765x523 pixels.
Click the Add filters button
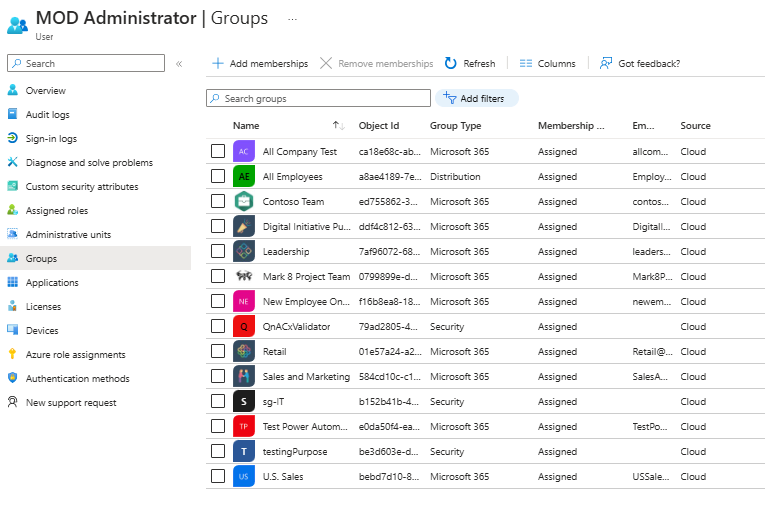tap(477, 98)
